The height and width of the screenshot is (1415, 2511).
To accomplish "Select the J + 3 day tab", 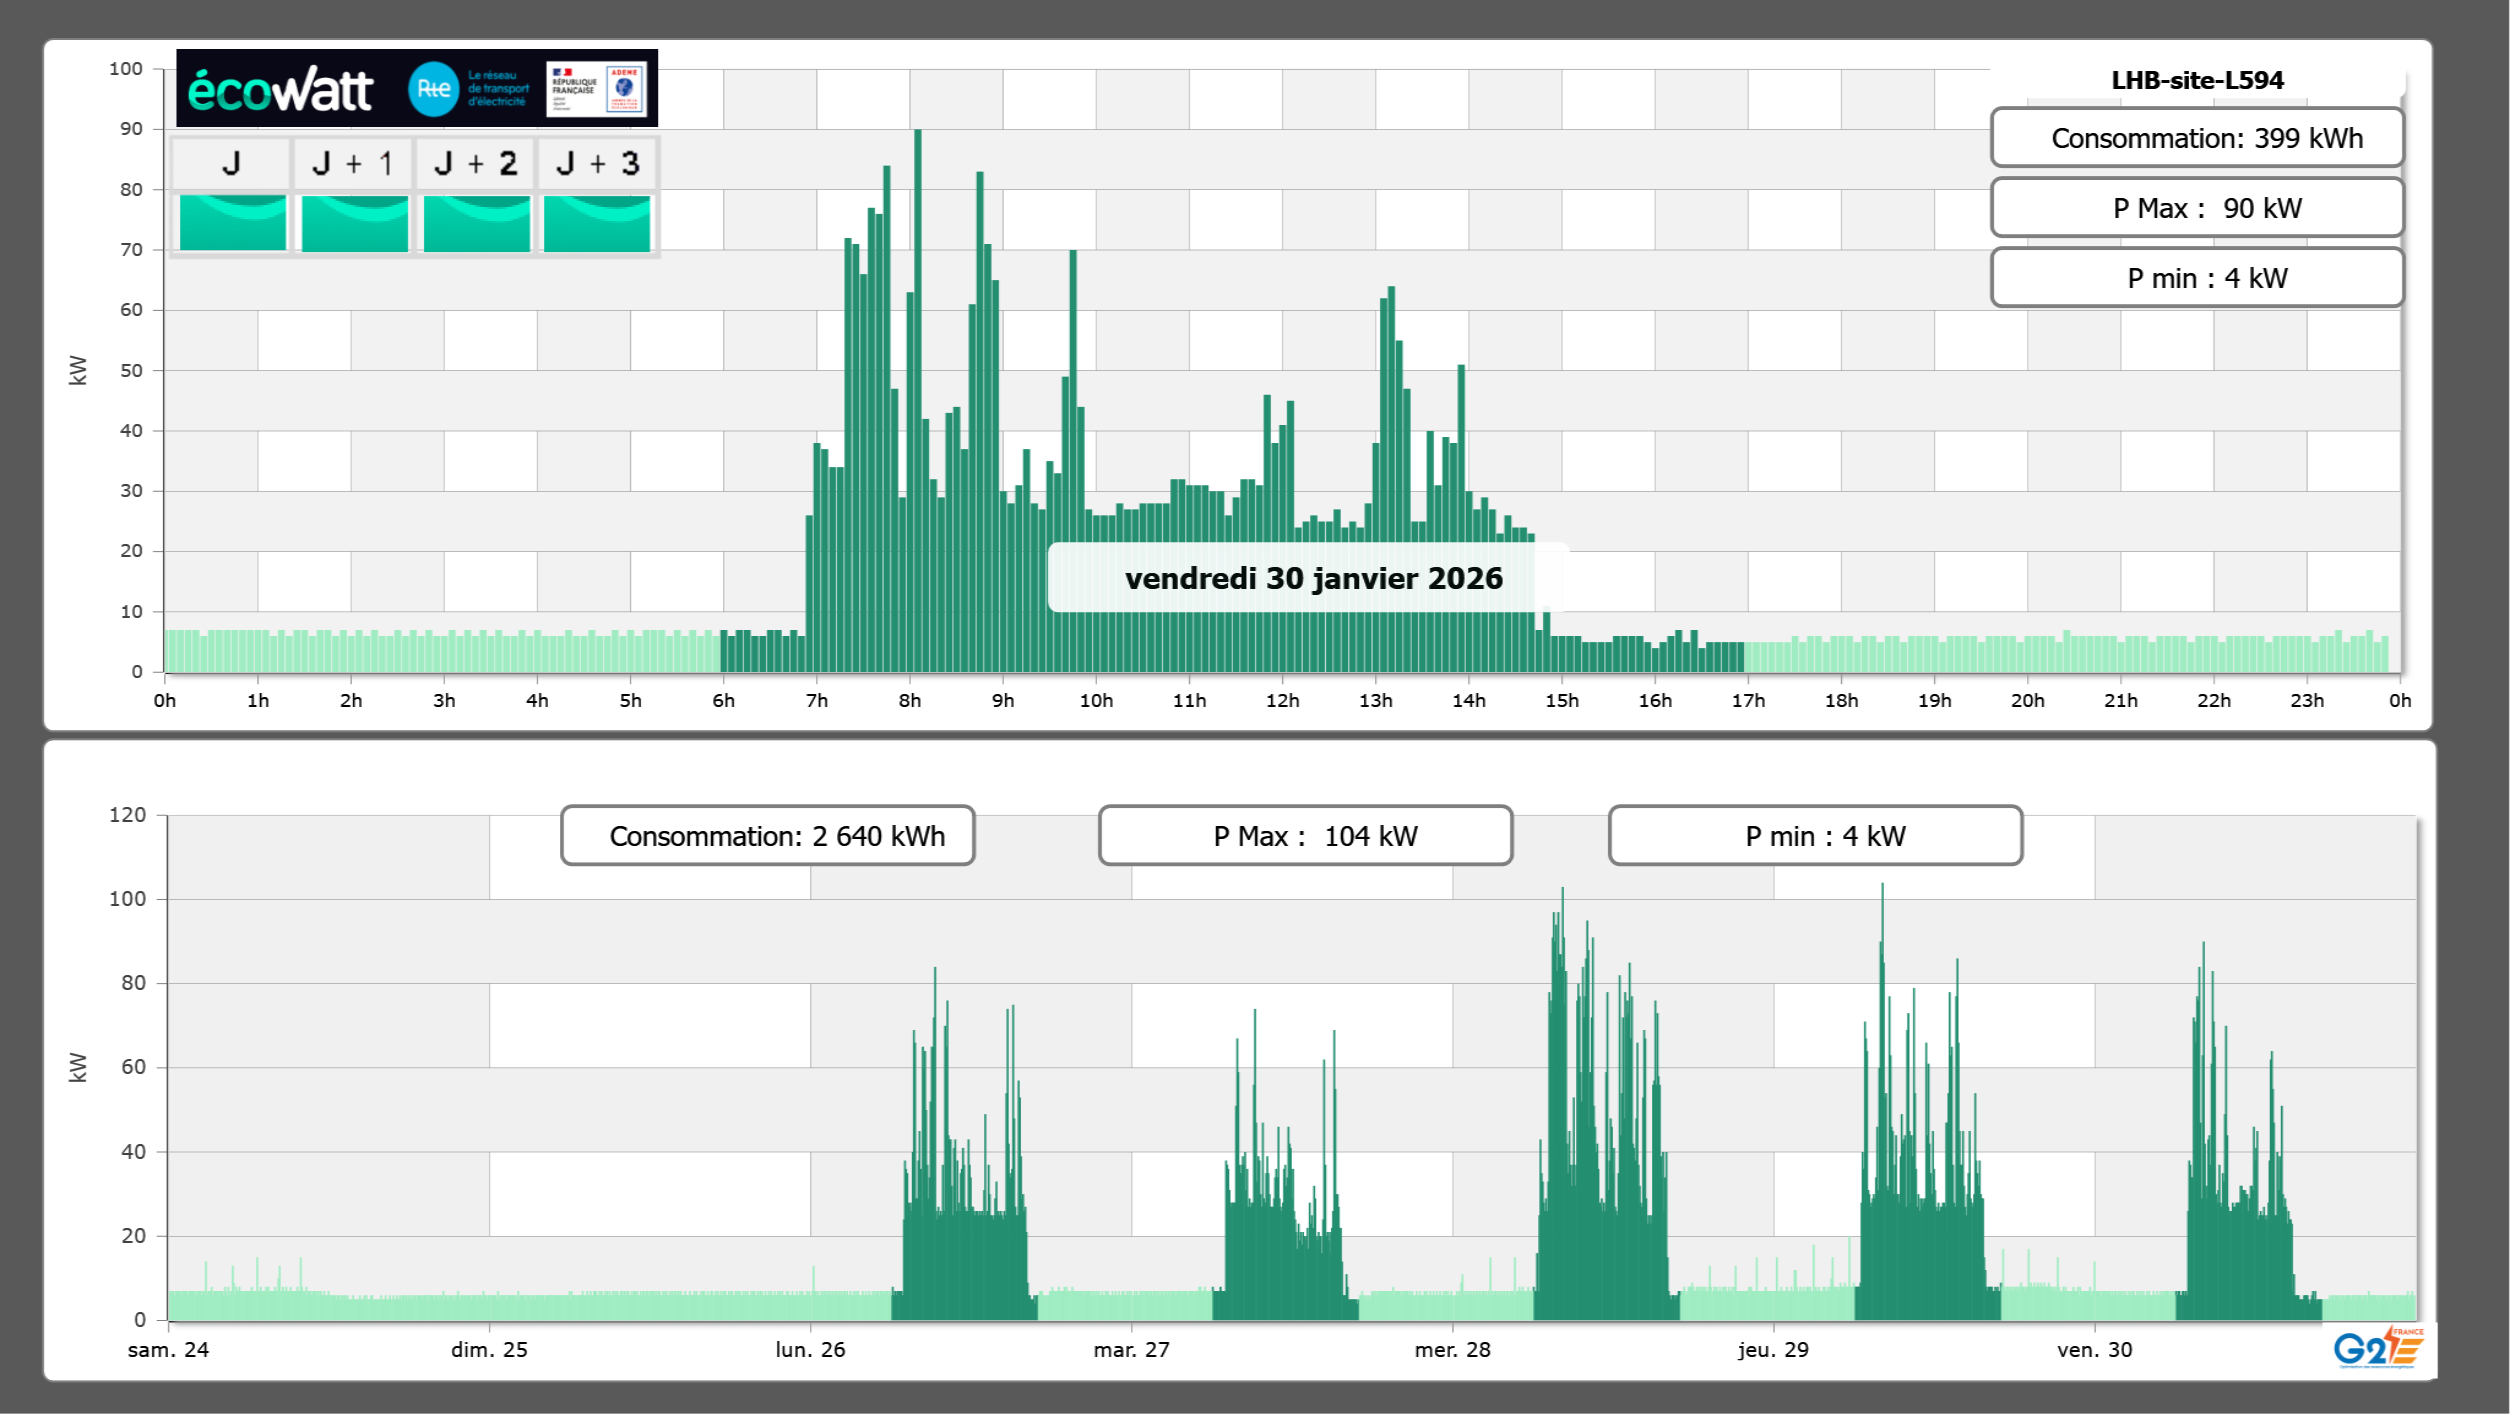I will [597, 163].
